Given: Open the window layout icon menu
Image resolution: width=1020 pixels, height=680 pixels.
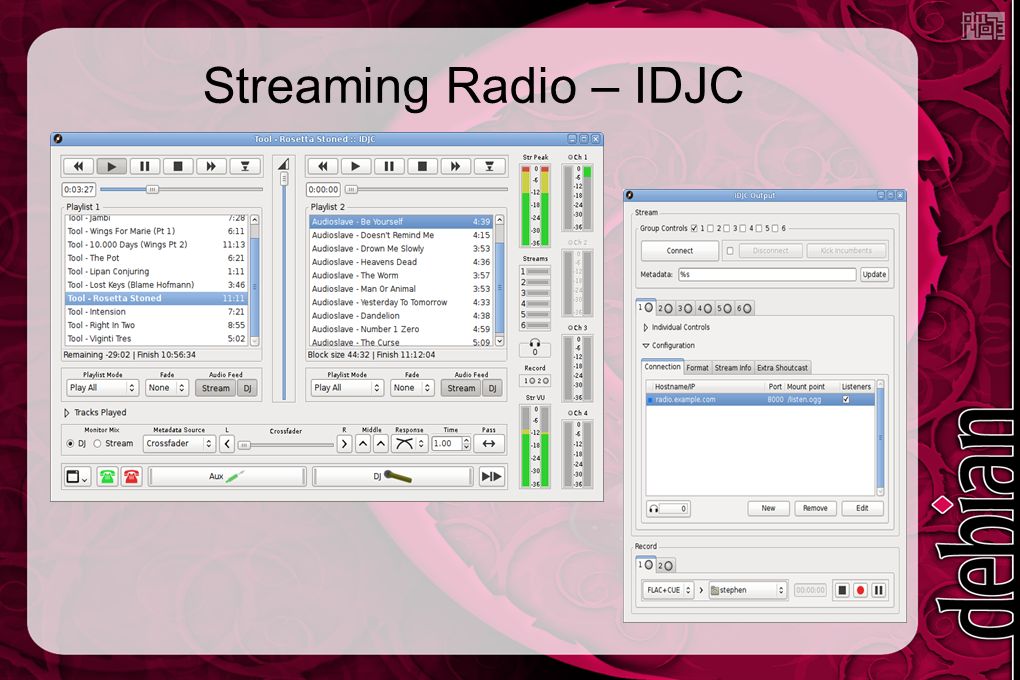Looking at the screenshot, I should 77,477.
